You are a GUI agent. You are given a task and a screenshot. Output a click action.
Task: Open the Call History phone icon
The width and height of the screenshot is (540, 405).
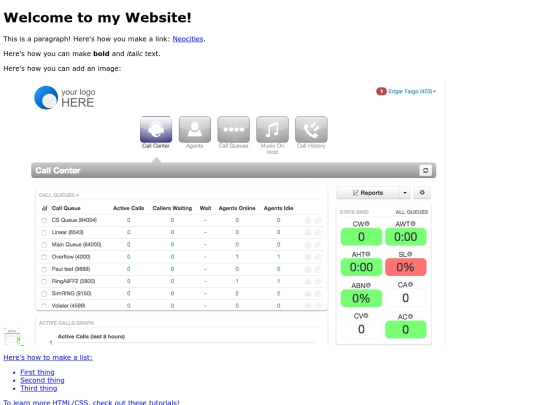311,129
